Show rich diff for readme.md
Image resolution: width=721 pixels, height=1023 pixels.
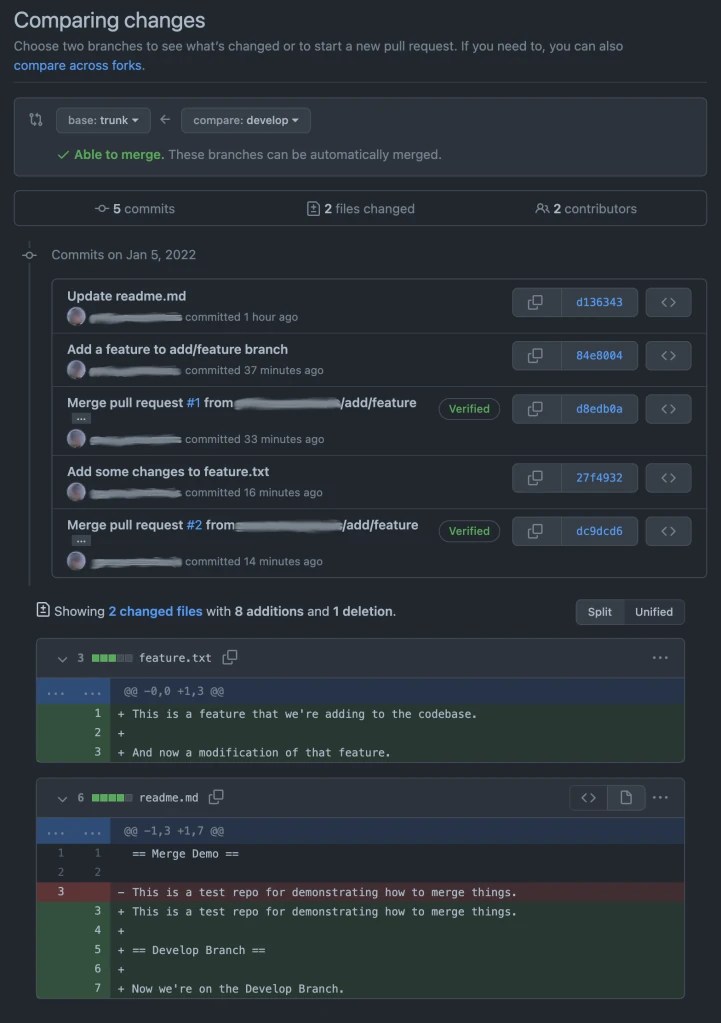[x=626, y=797]
